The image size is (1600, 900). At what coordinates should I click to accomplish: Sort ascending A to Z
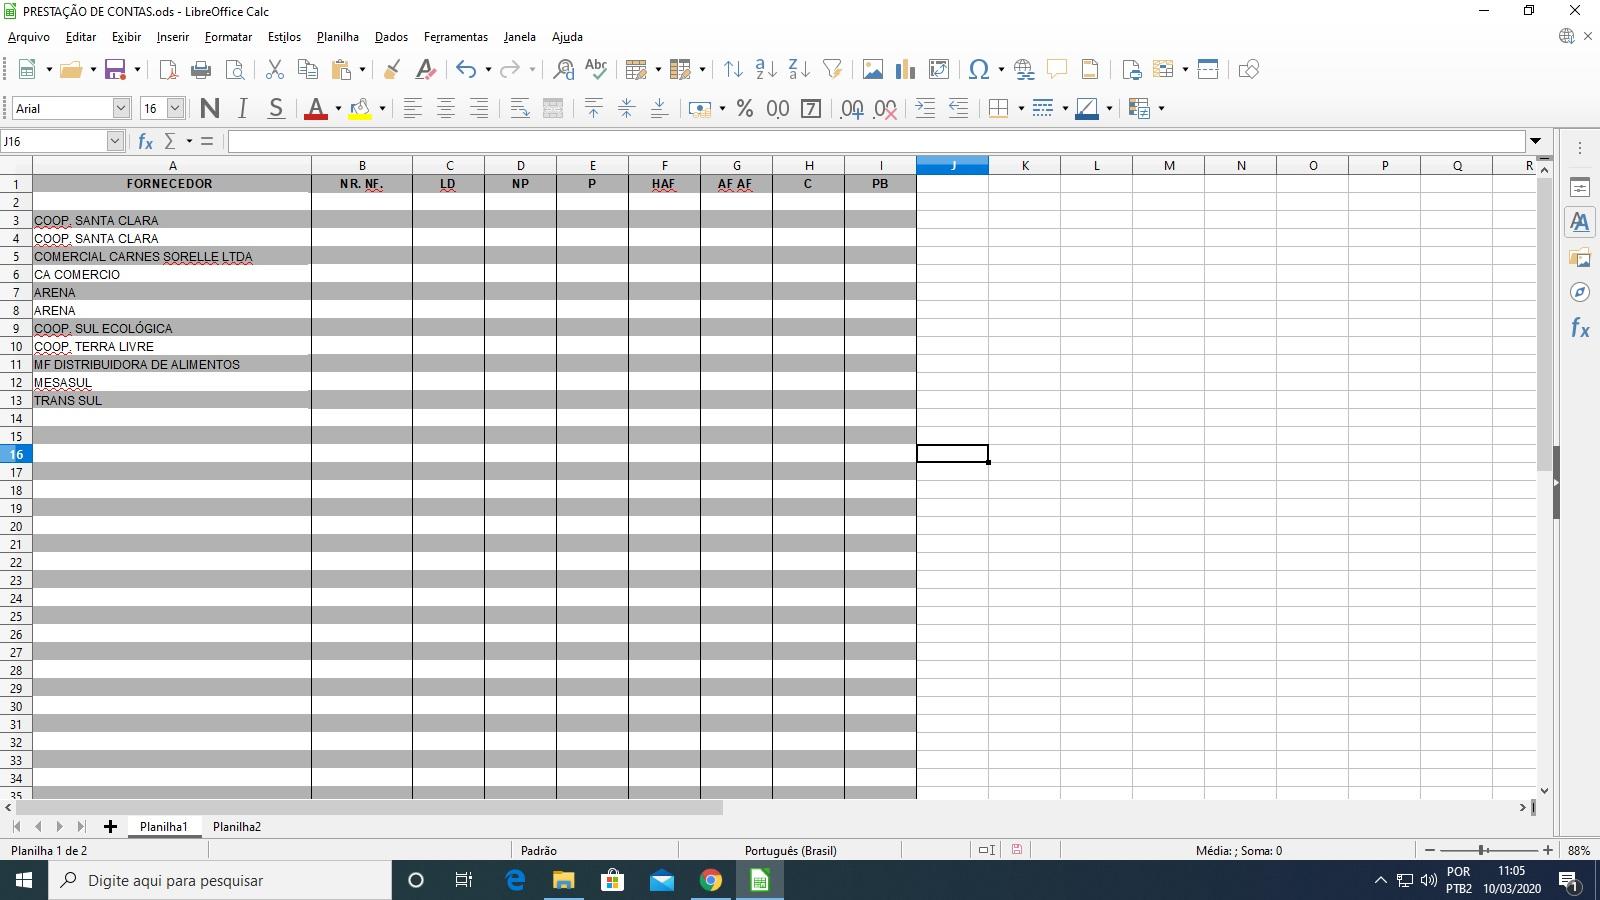(766, 69)
